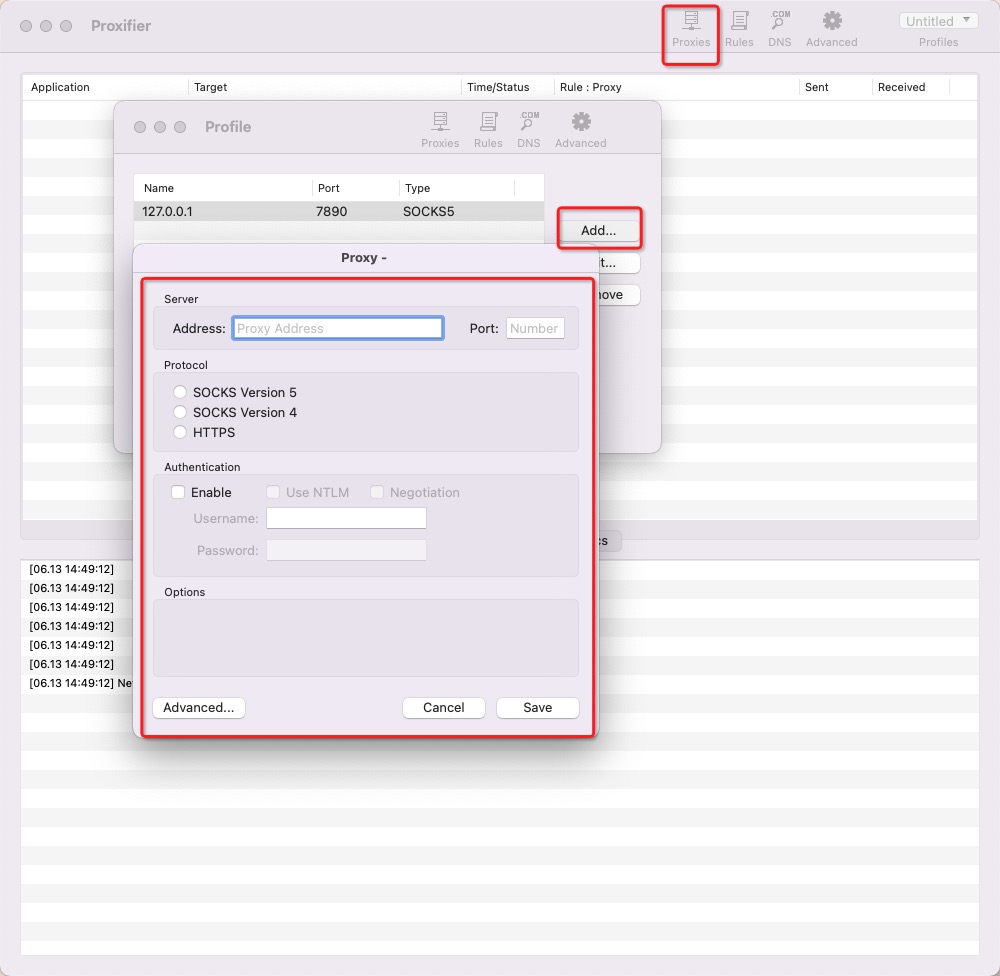Check the Negotiation authentication option
The image size is (1000, 976).
[x=377, y=492]
